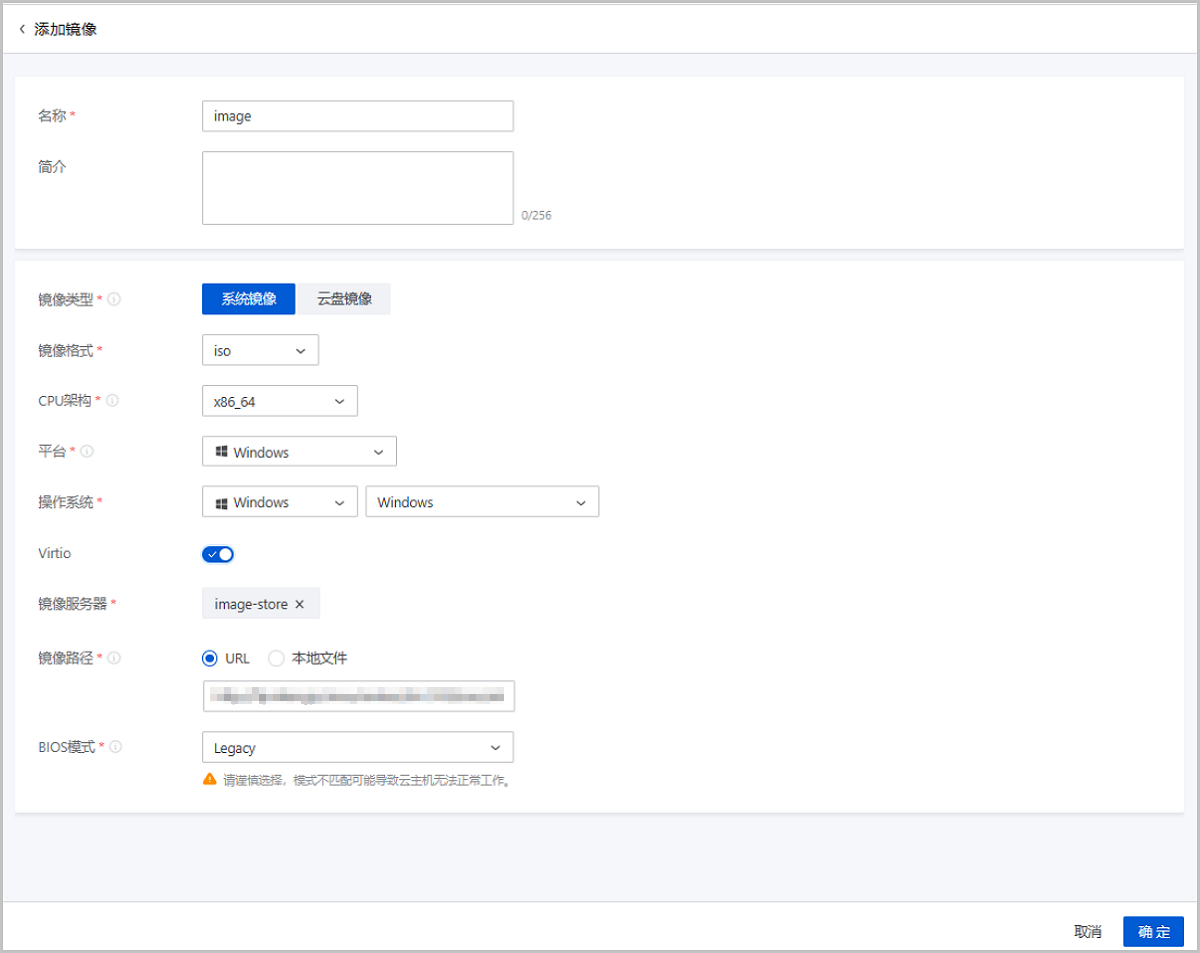
Task: Select the URL radio button
Action: [210, 658]
